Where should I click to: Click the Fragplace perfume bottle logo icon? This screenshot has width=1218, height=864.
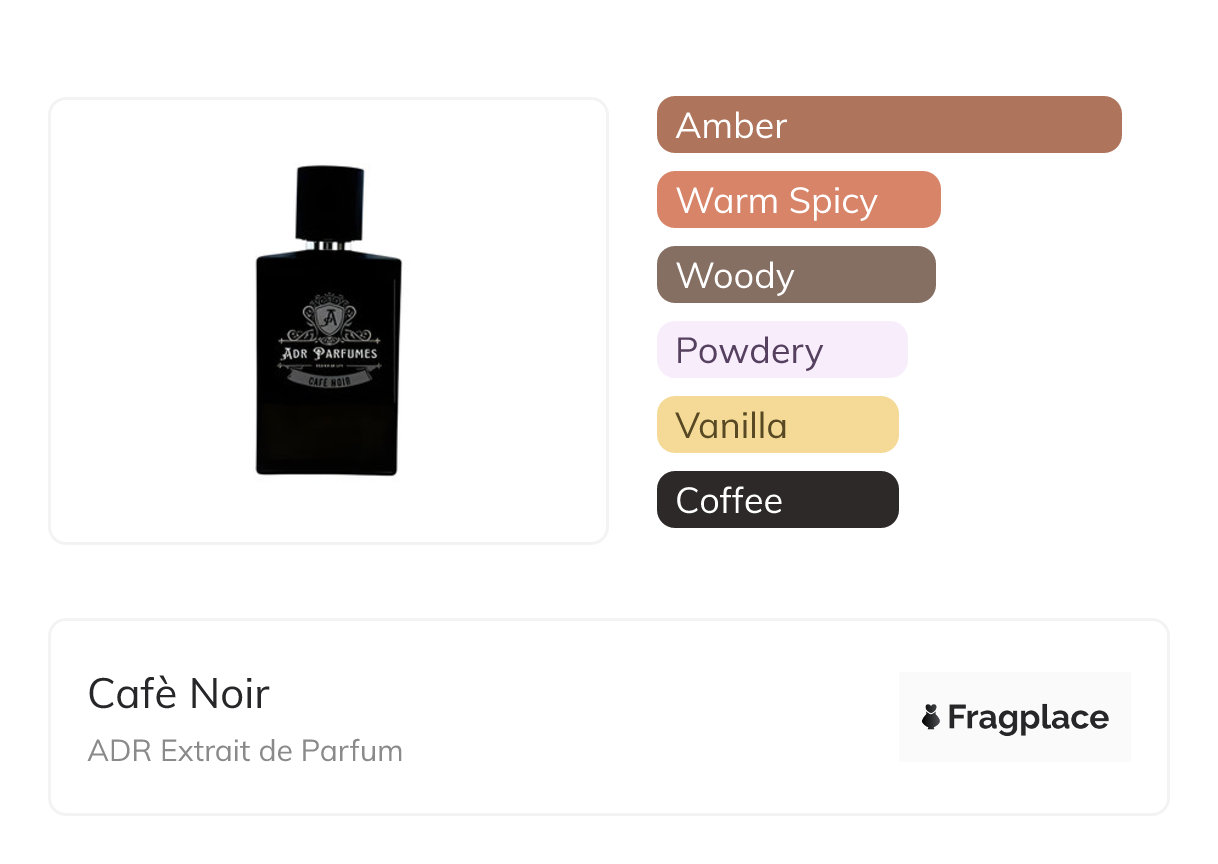[931, 717]
